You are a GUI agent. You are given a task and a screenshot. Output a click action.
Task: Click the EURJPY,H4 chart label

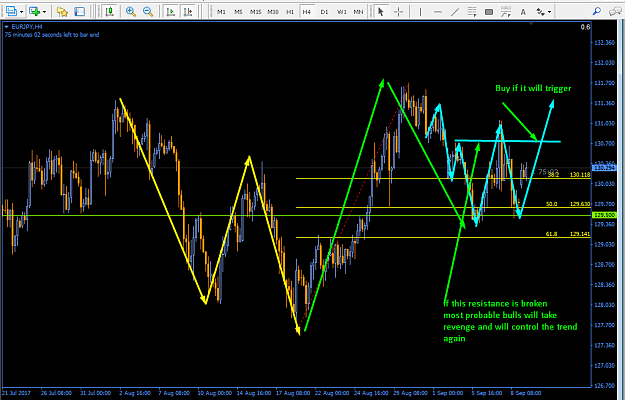coord(27,27)
